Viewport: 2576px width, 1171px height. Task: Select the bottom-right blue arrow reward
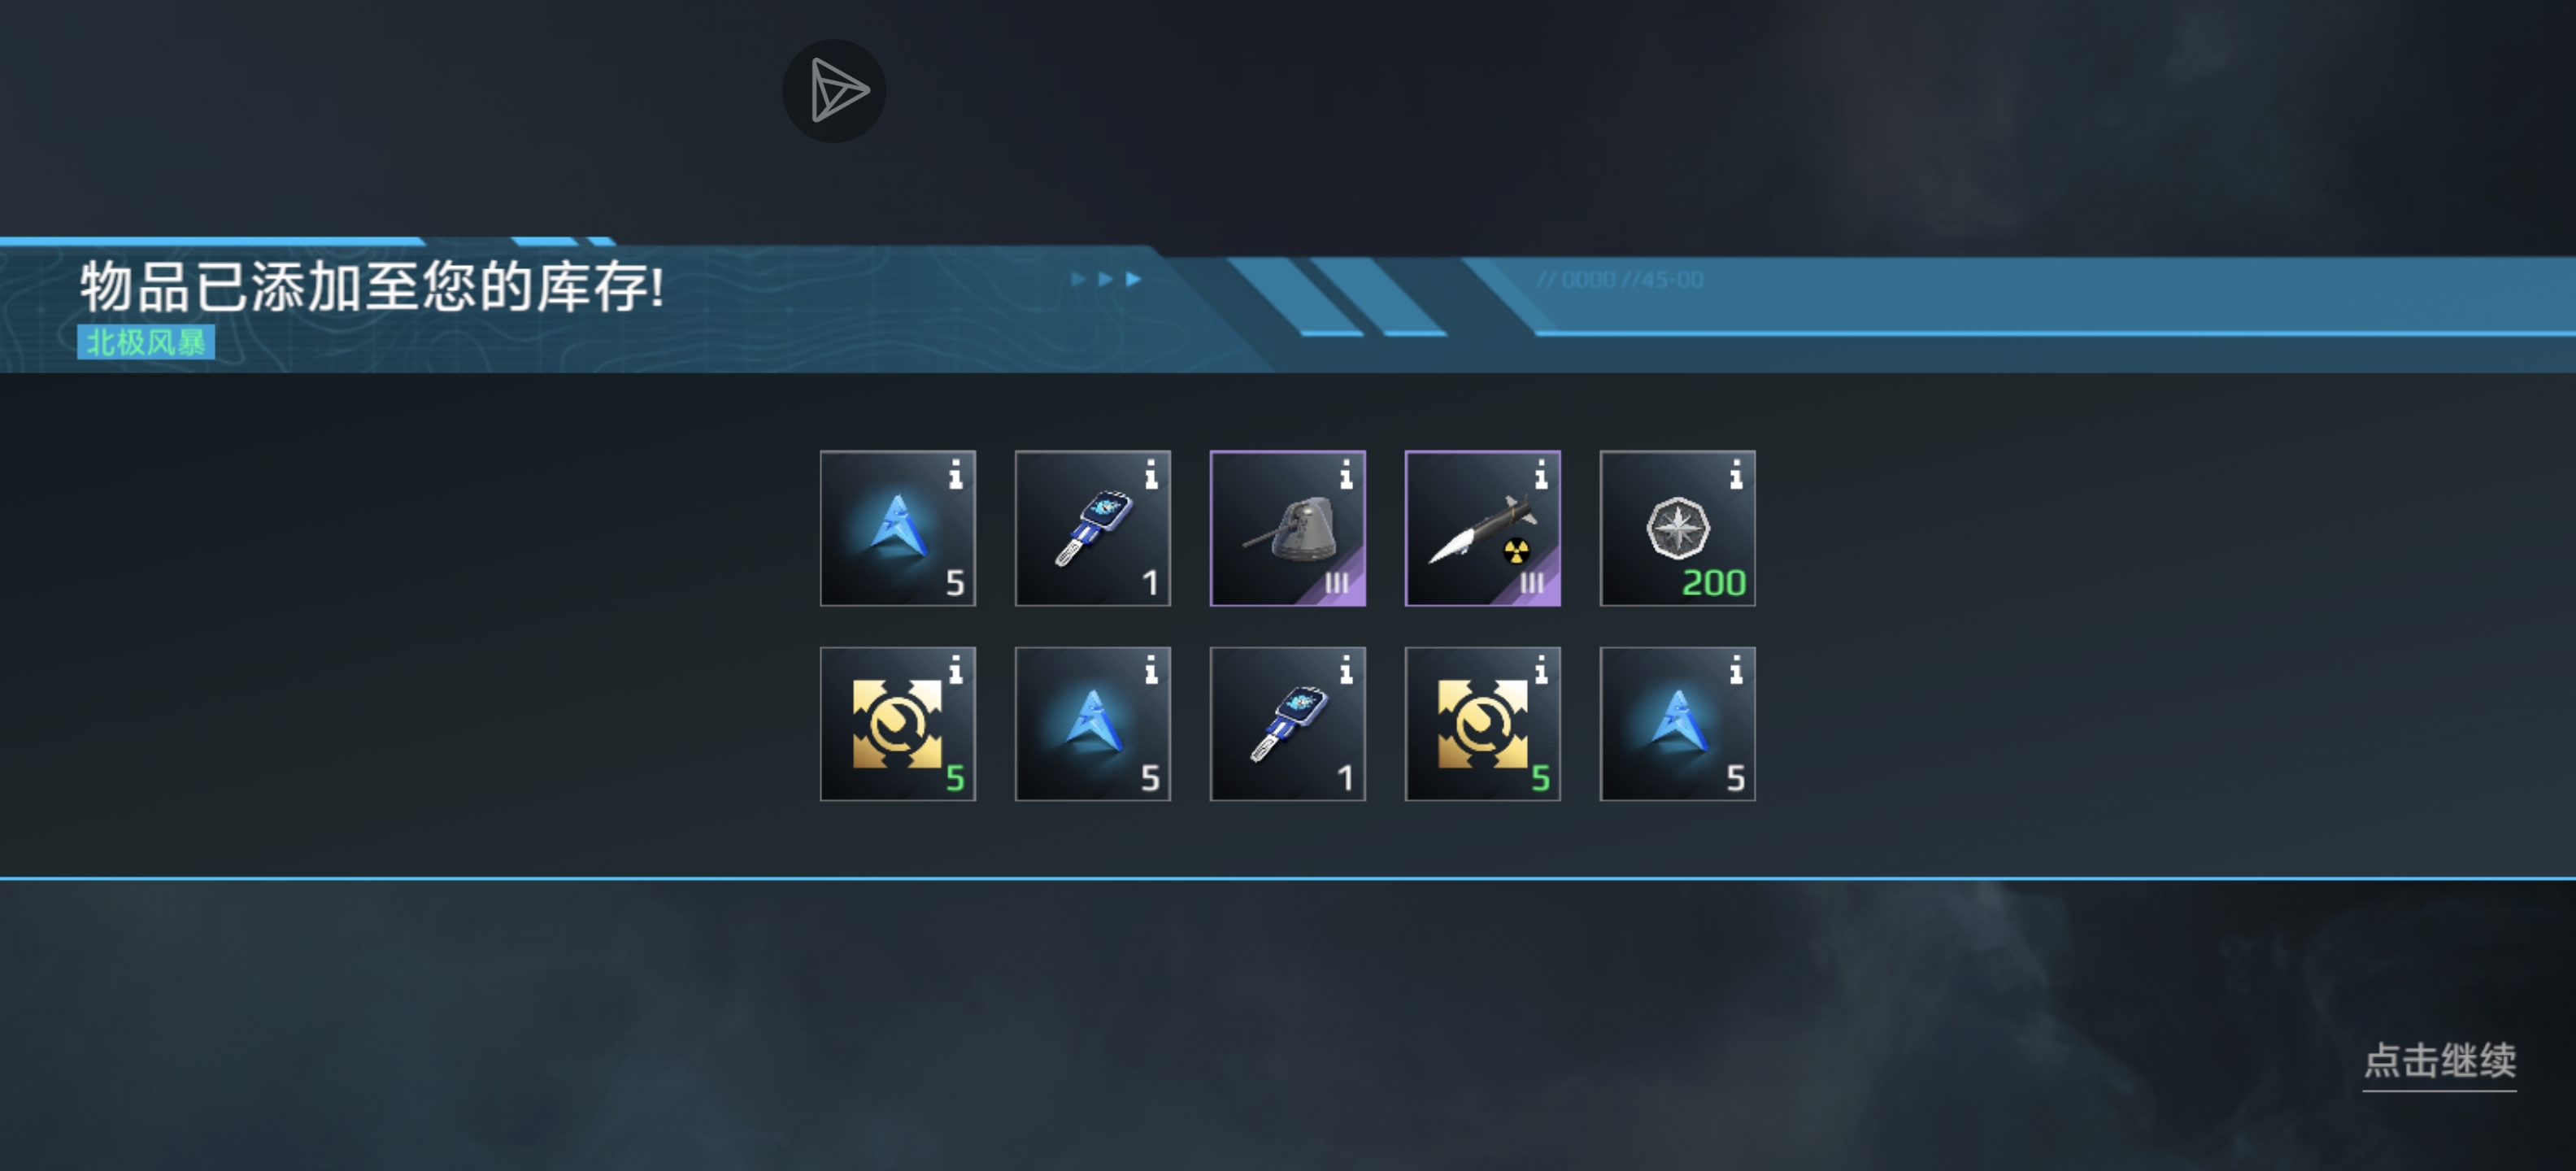[1677, 723]
